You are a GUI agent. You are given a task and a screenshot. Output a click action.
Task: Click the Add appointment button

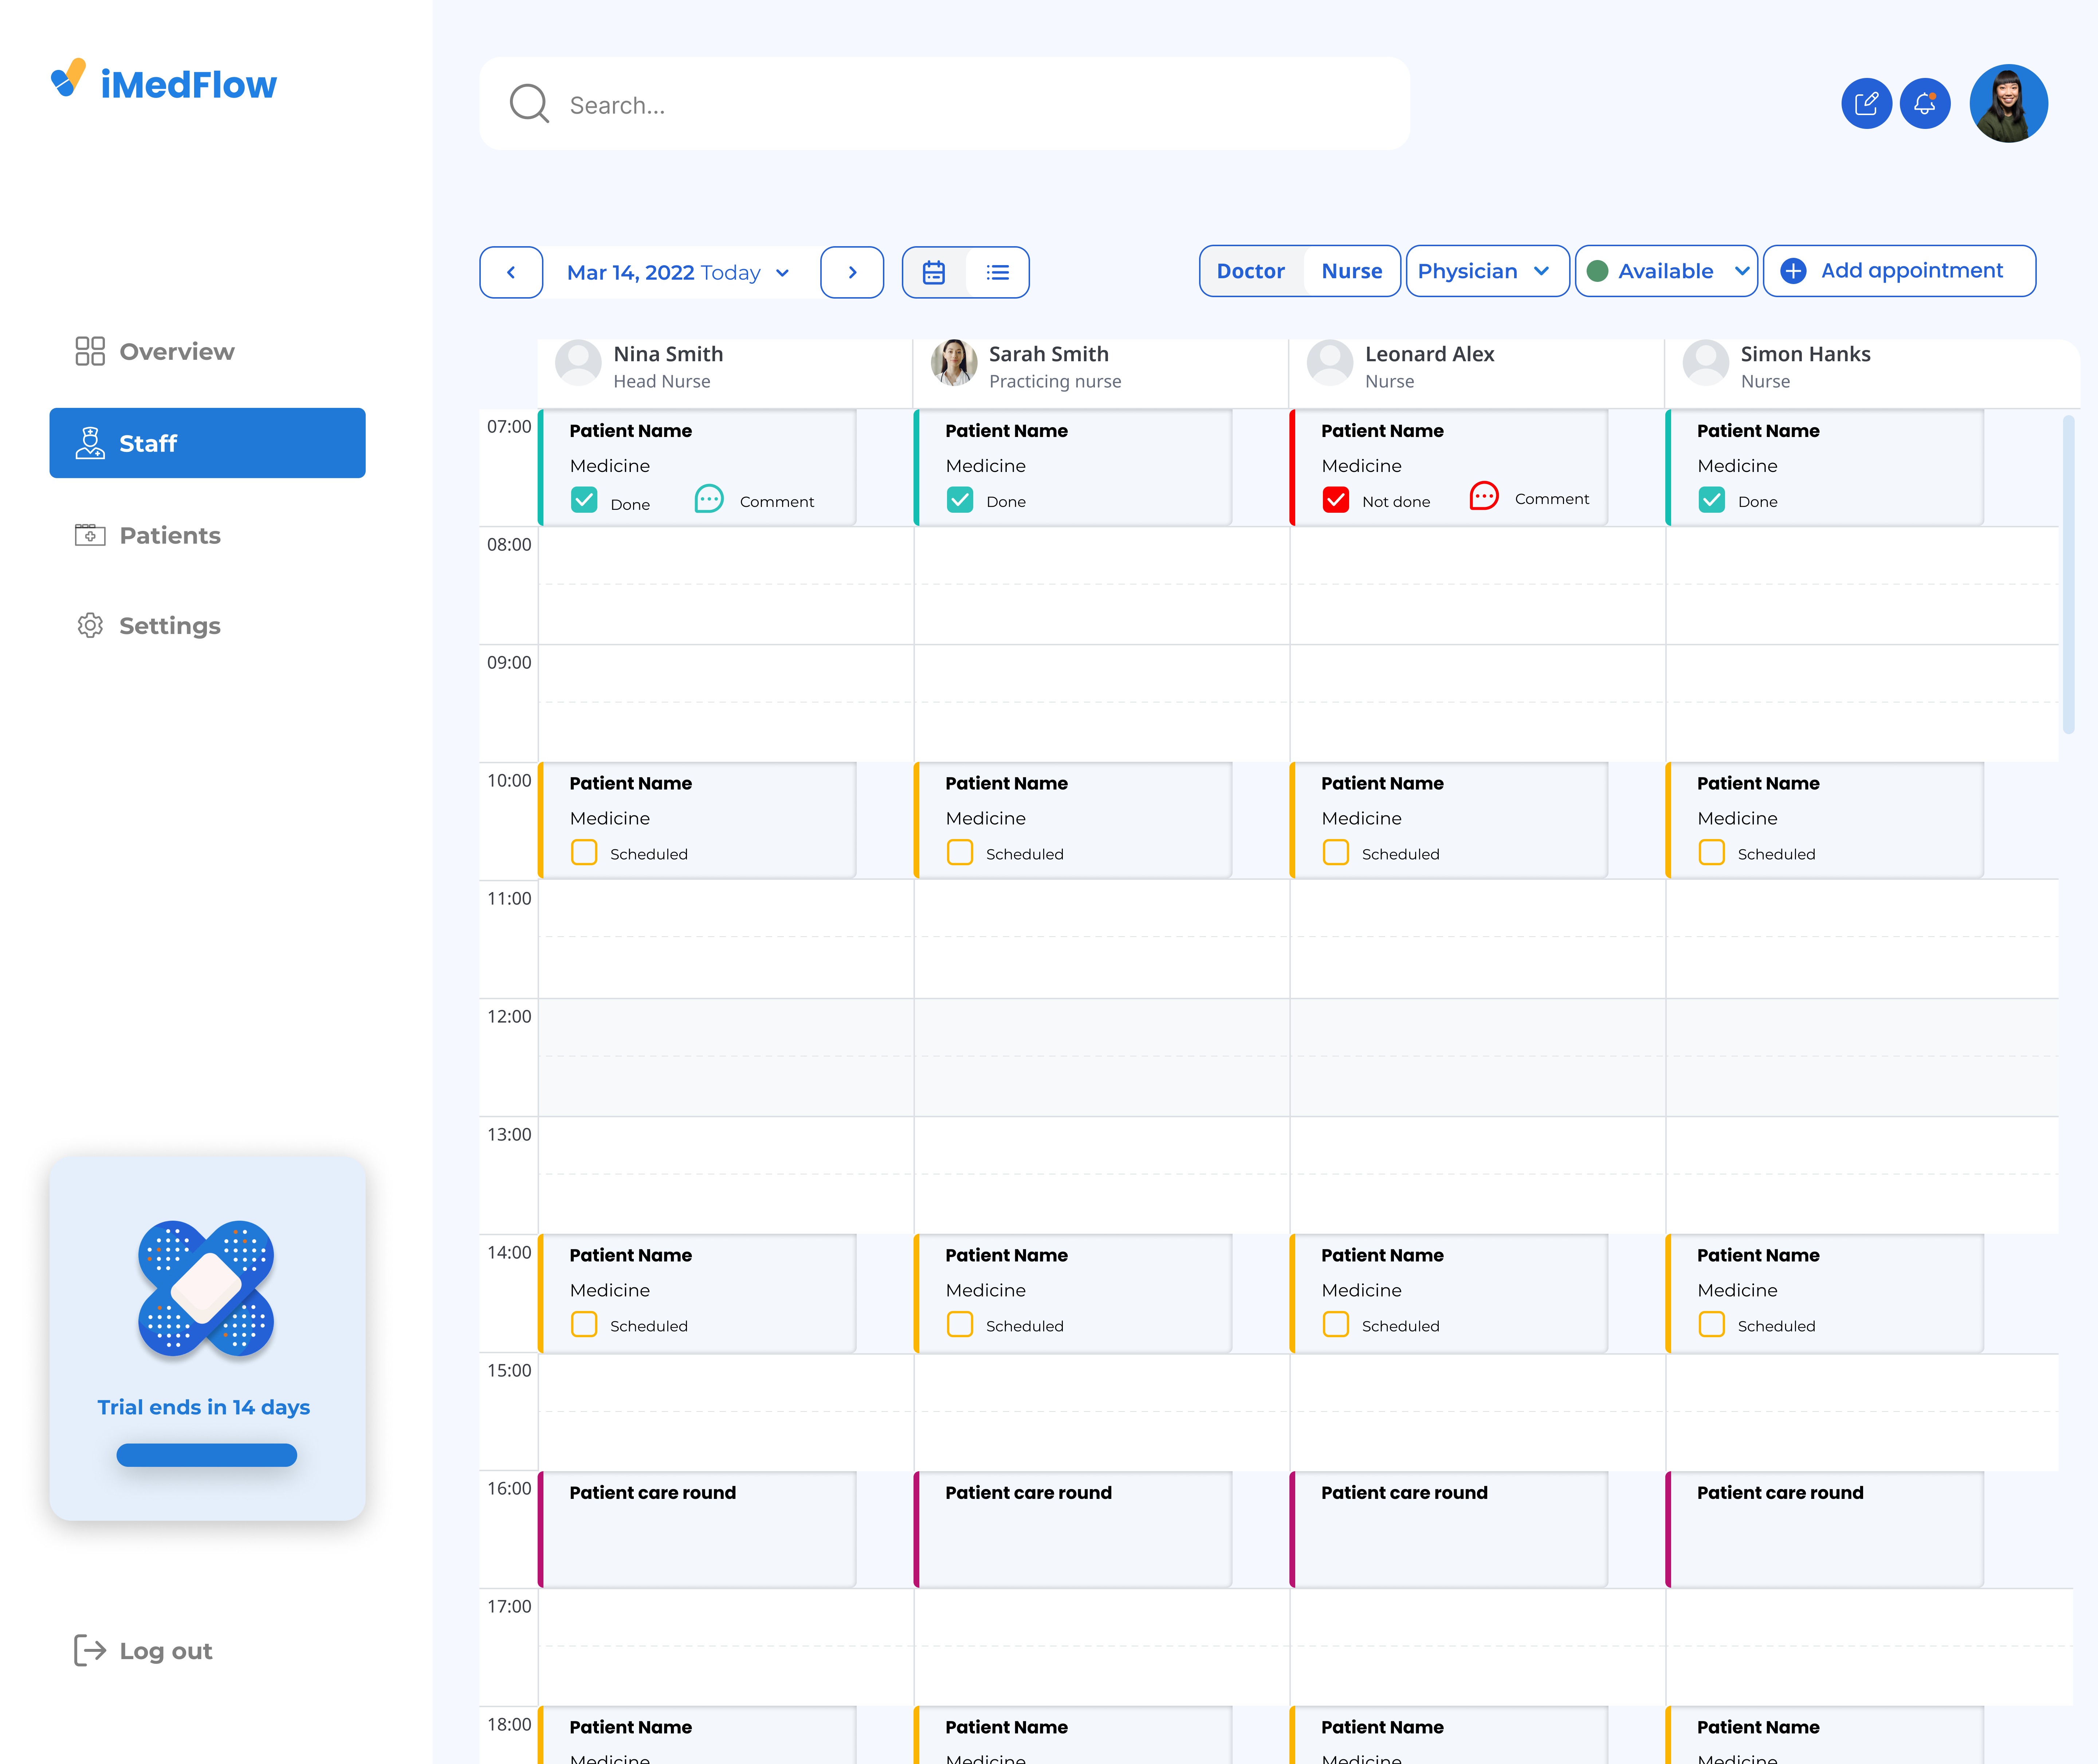coord(1899,271)
